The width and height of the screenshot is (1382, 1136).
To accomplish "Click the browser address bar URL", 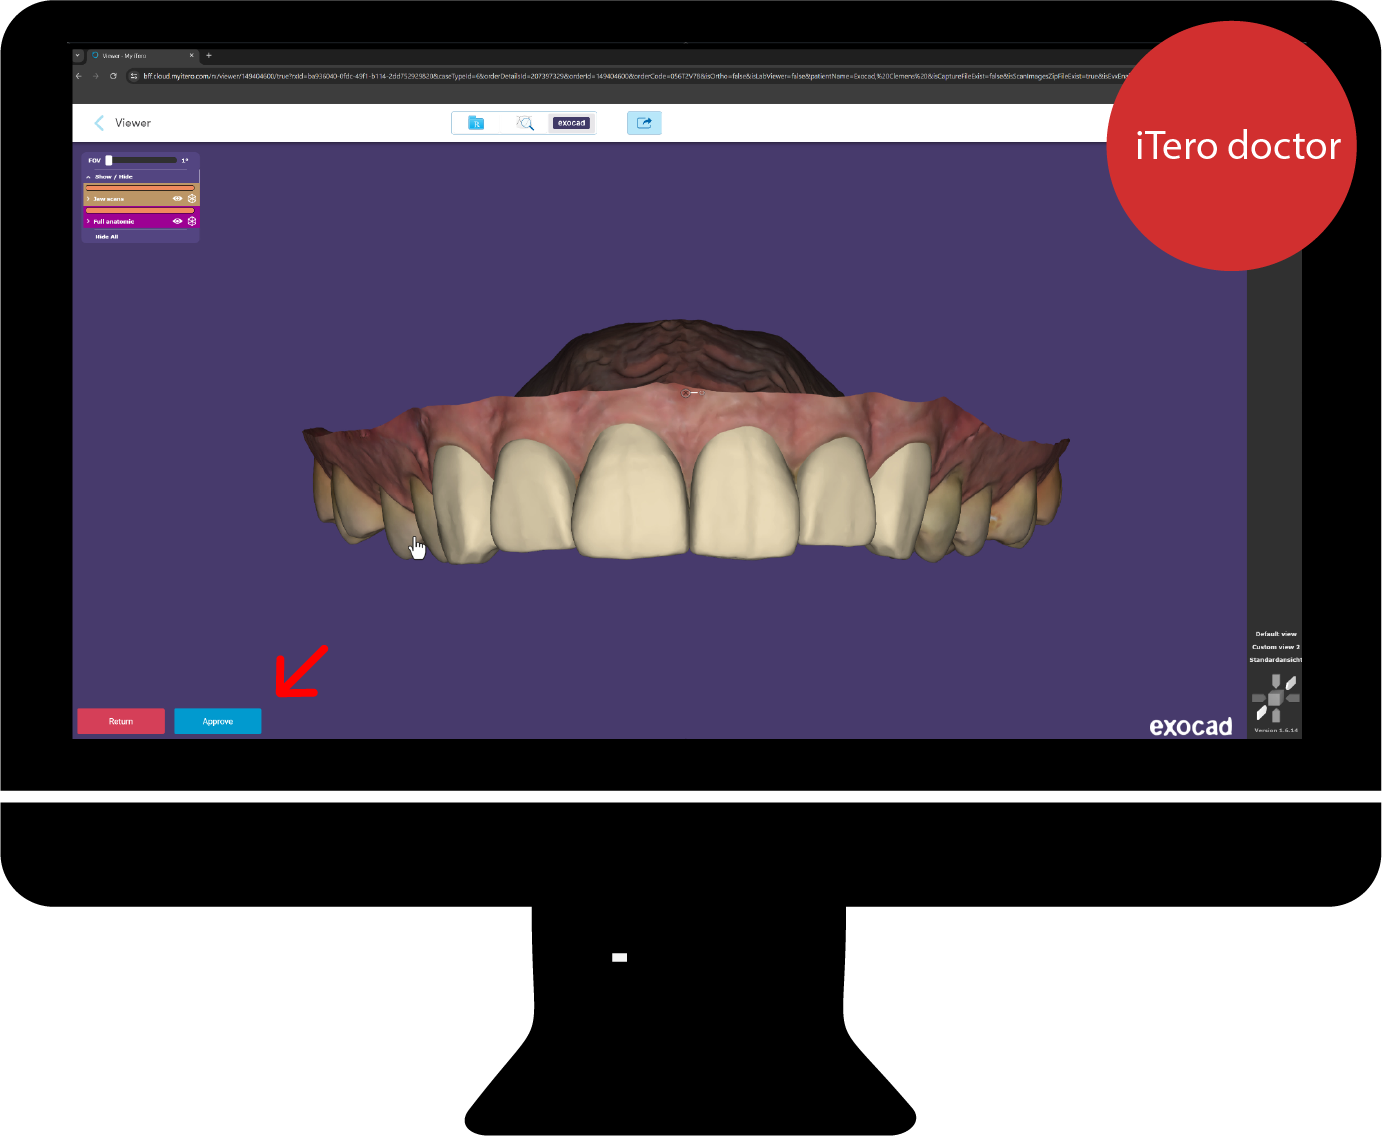I will 636,76.
